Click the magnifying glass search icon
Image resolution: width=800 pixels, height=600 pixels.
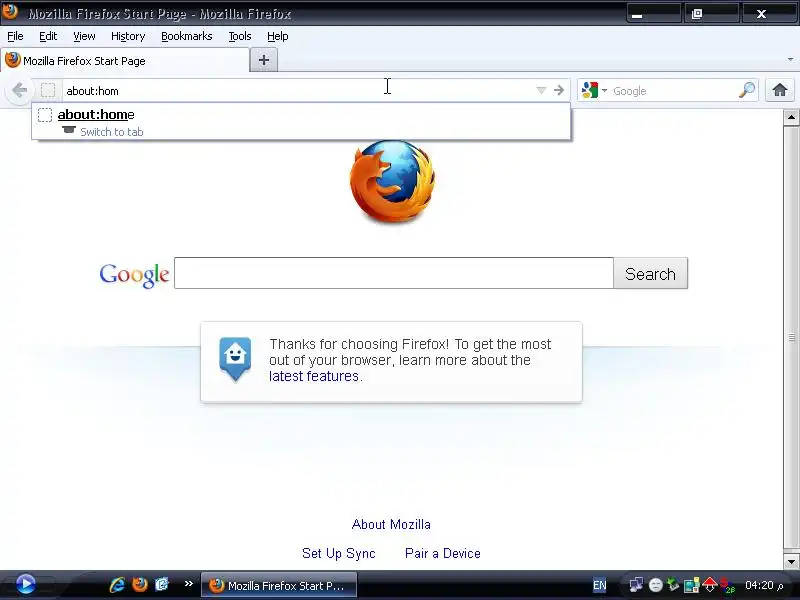[746, 90]
